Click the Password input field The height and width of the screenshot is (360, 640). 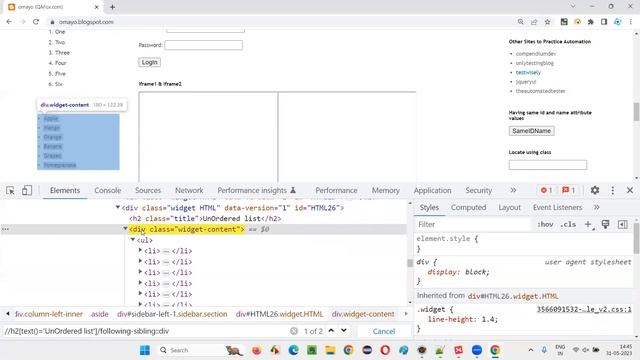[x=203, y=45]
